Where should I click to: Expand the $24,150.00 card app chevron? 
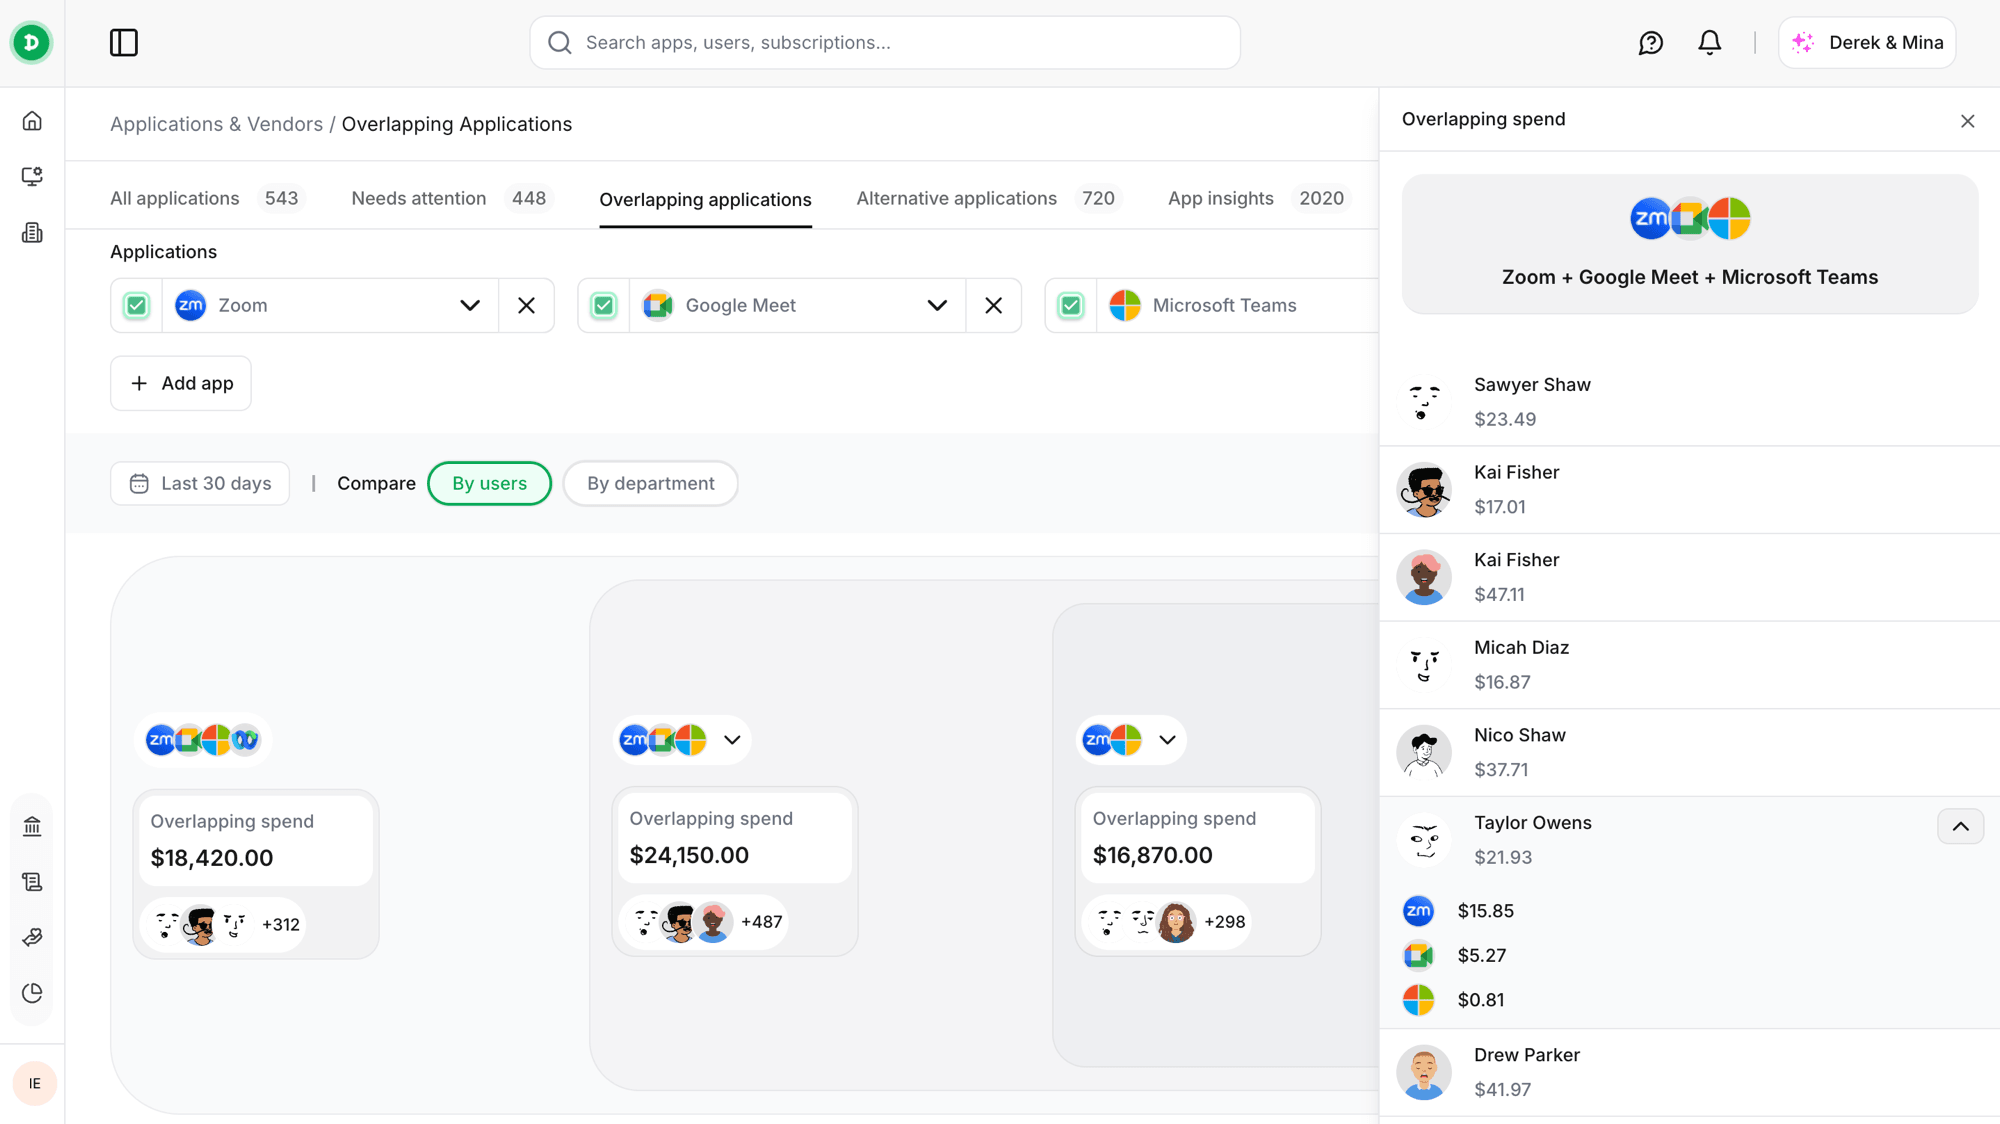tap(732, 740)
